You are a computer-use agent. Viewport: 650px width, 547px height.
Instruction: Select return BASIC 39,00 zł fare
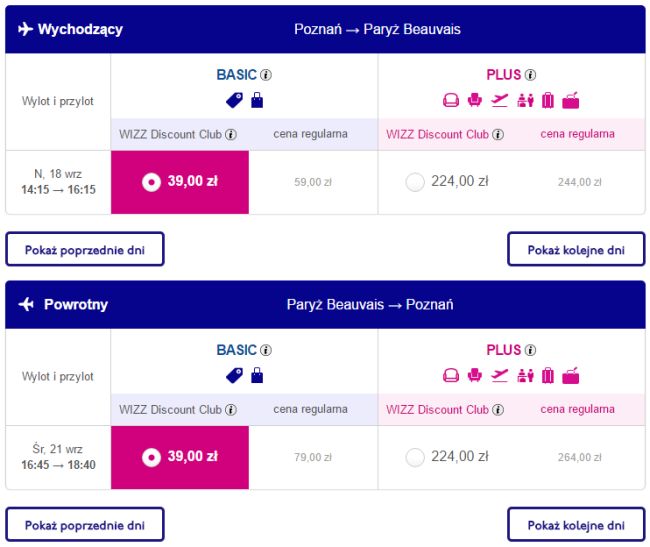[x=150, y=457]
